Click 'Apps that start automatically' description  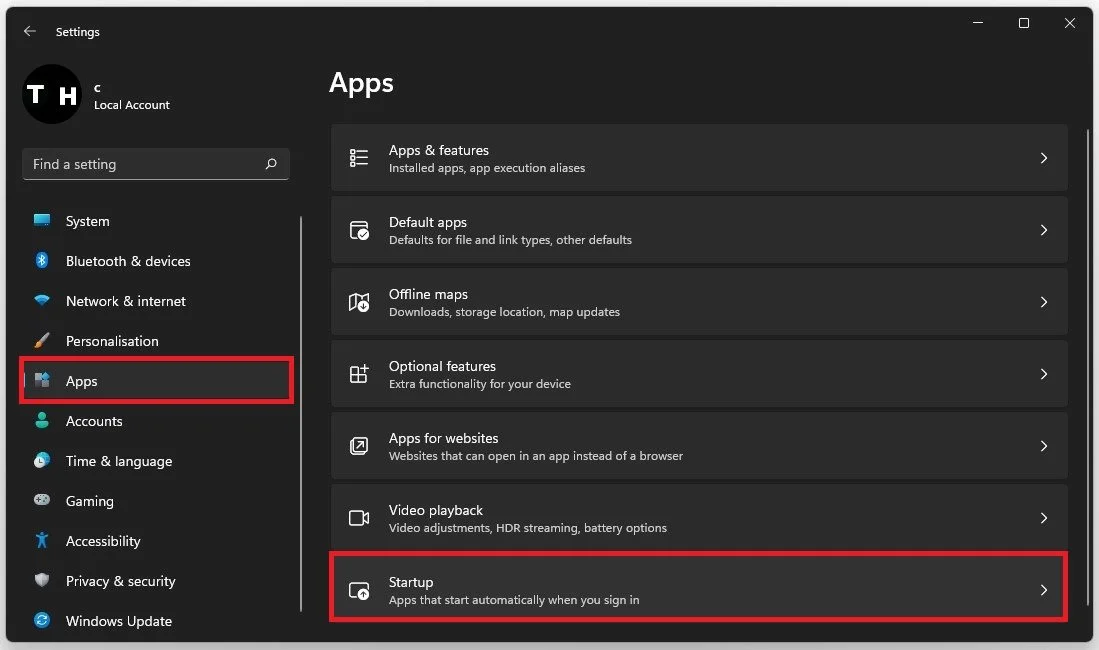click(x=514, y=600)
